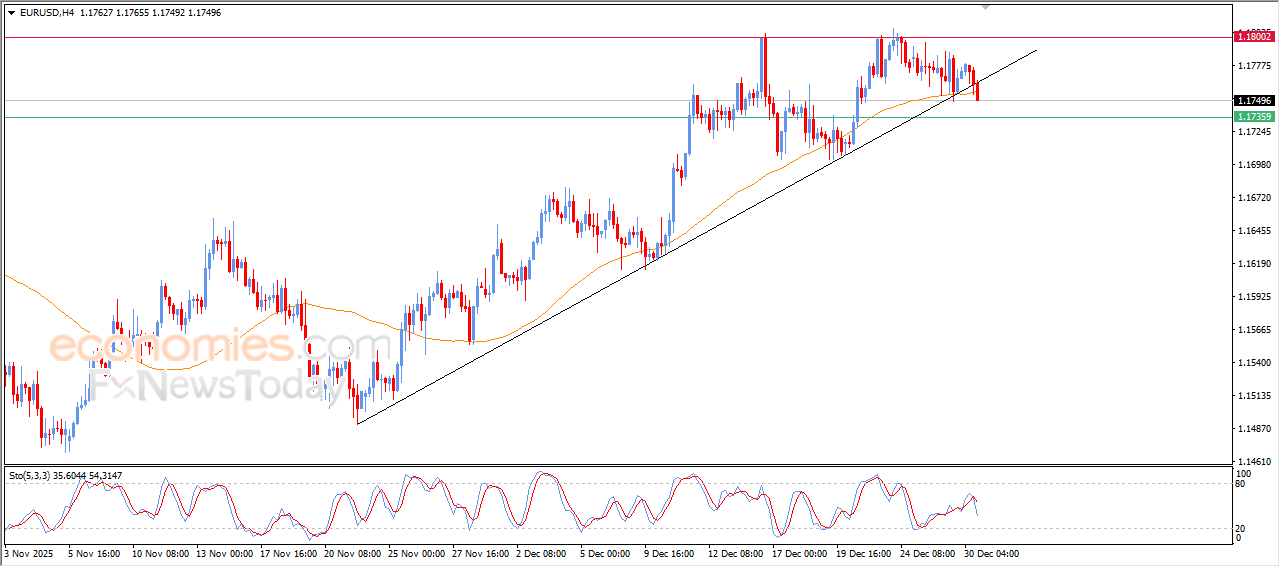Click the 1.15135 price axis label
This screenshot has width=1280, height=567.
tap(1254, 396)
